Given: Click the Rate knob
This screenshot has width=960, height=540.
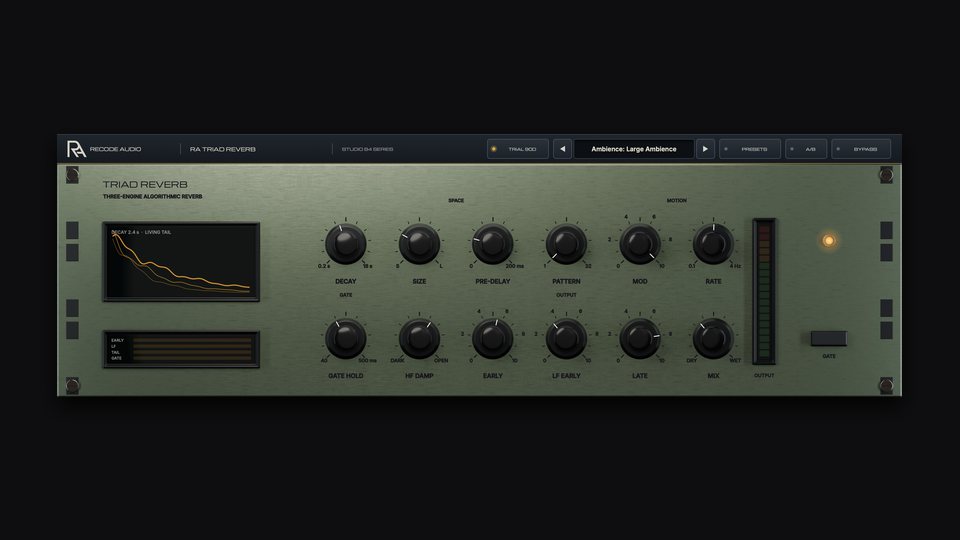Looking at the screenshot, I should (713, 244).
